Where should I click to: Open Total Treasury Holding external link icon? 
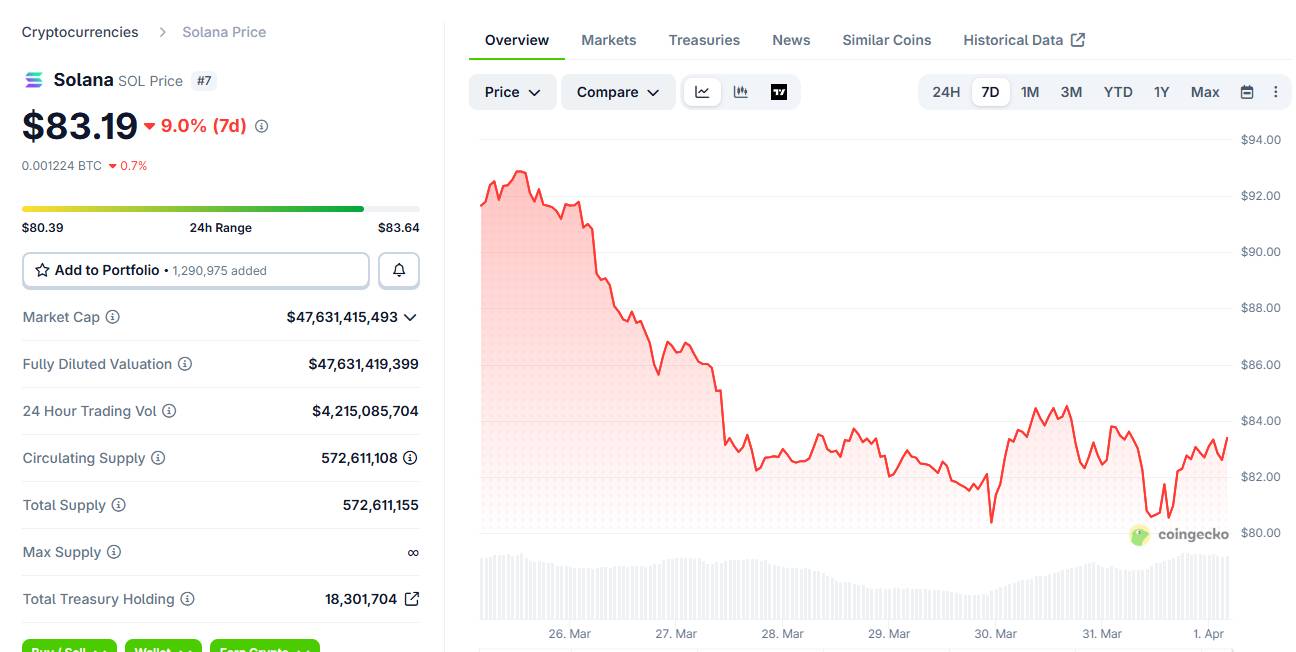coord(411,599)
